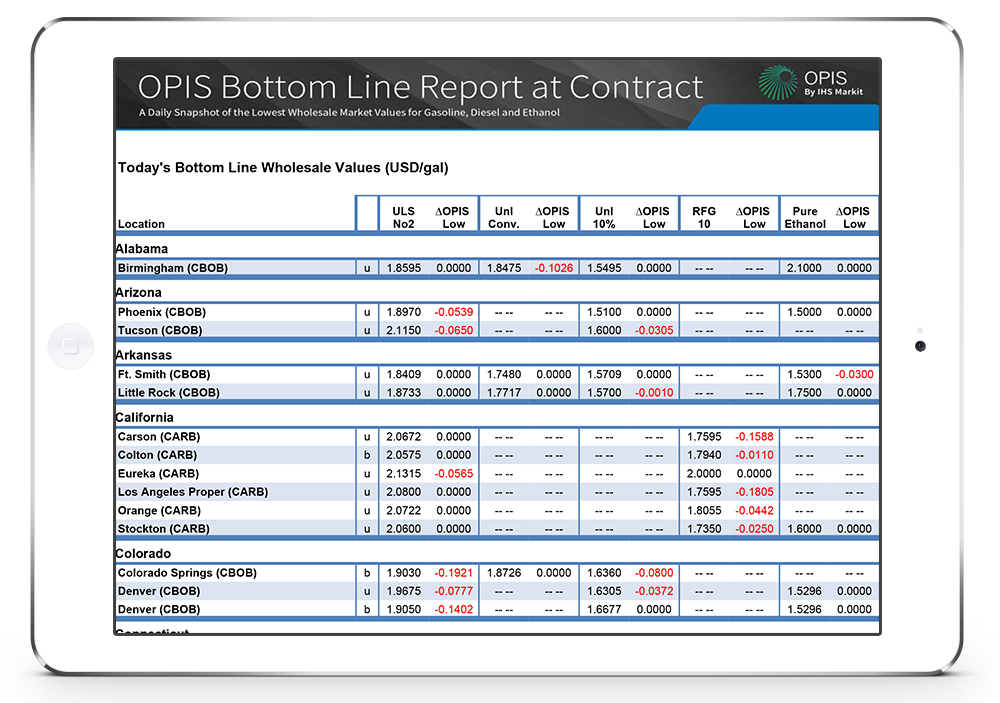
Task: Select Stockton's 1.6000 Pure Ethanol value
Action: coord(804,529)
